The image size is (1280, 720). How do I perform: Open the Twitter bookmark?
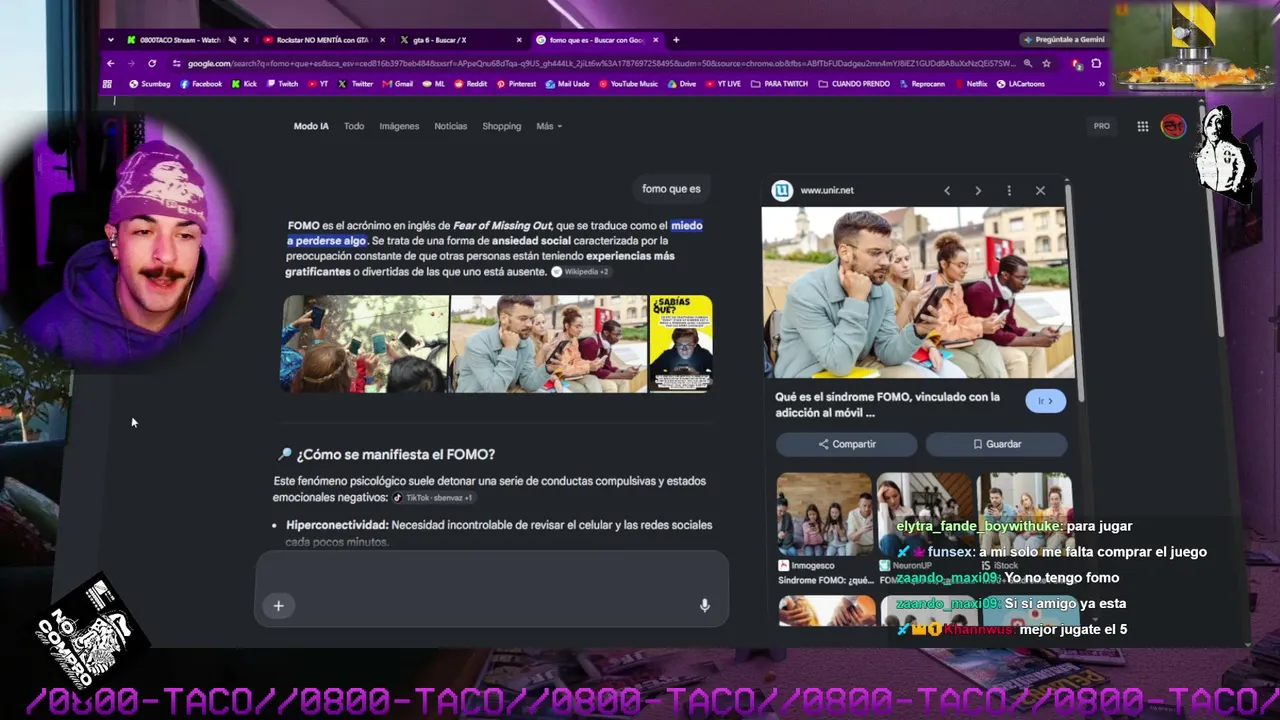coord(356,84)
